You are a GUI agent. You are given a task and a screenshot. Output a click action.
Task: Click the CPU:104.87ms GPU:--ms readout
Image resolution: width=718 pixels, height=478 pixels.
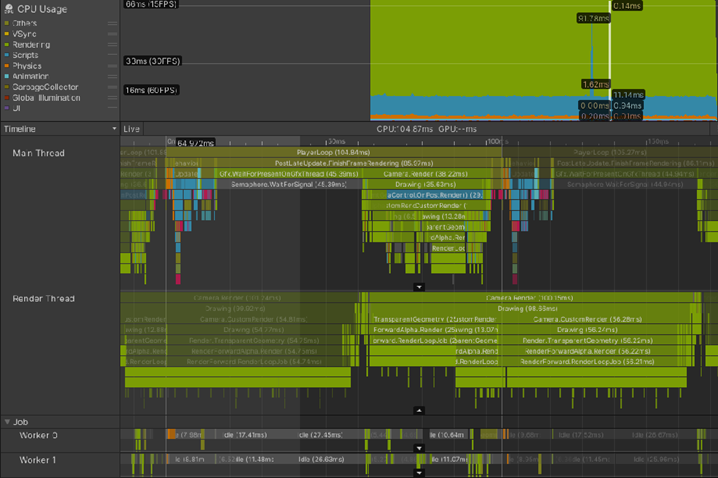[x=426, y=129]
